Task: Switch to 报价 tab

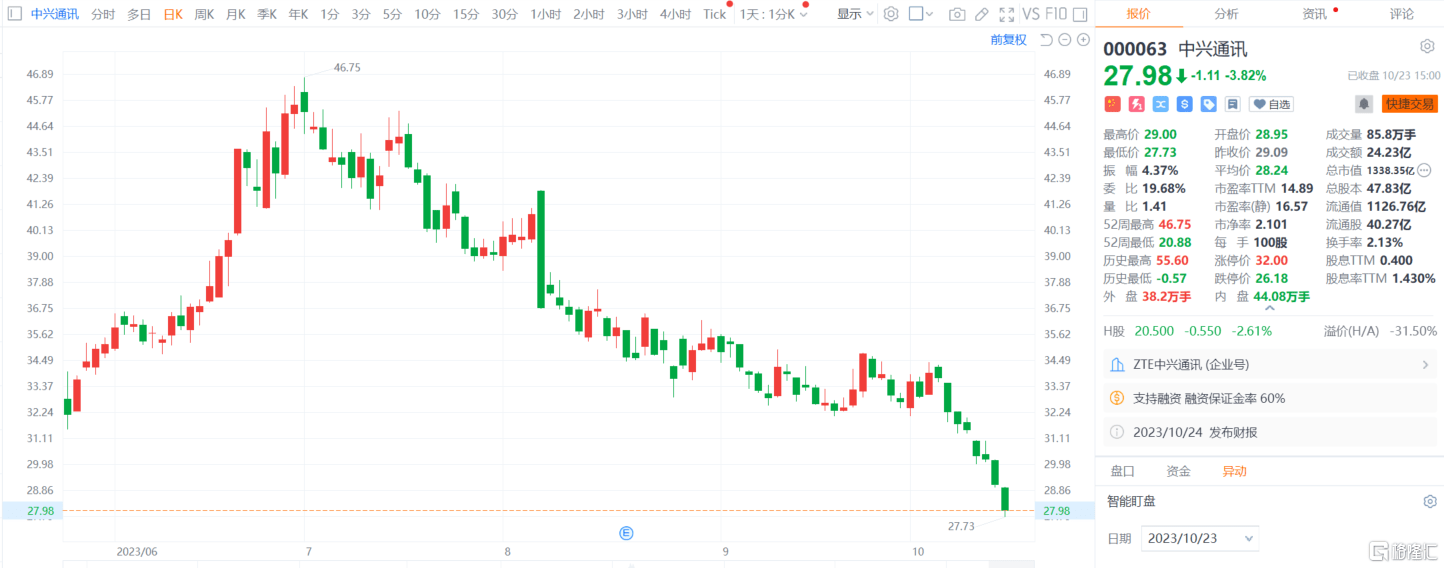Action: click(x=1138, y=14)
